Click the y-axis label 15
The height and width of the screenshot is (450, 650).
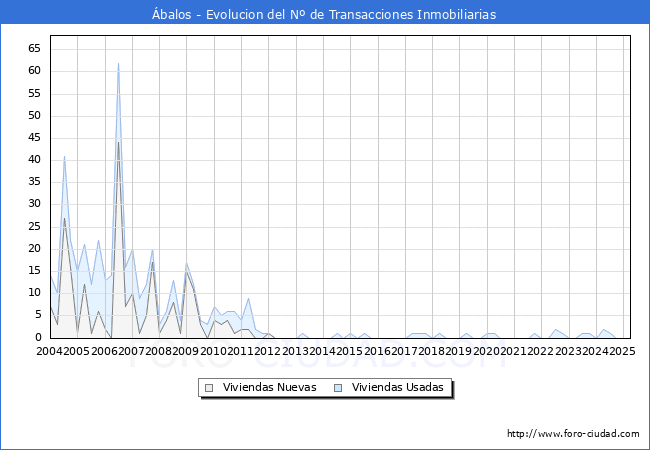[x=34, y=271]
